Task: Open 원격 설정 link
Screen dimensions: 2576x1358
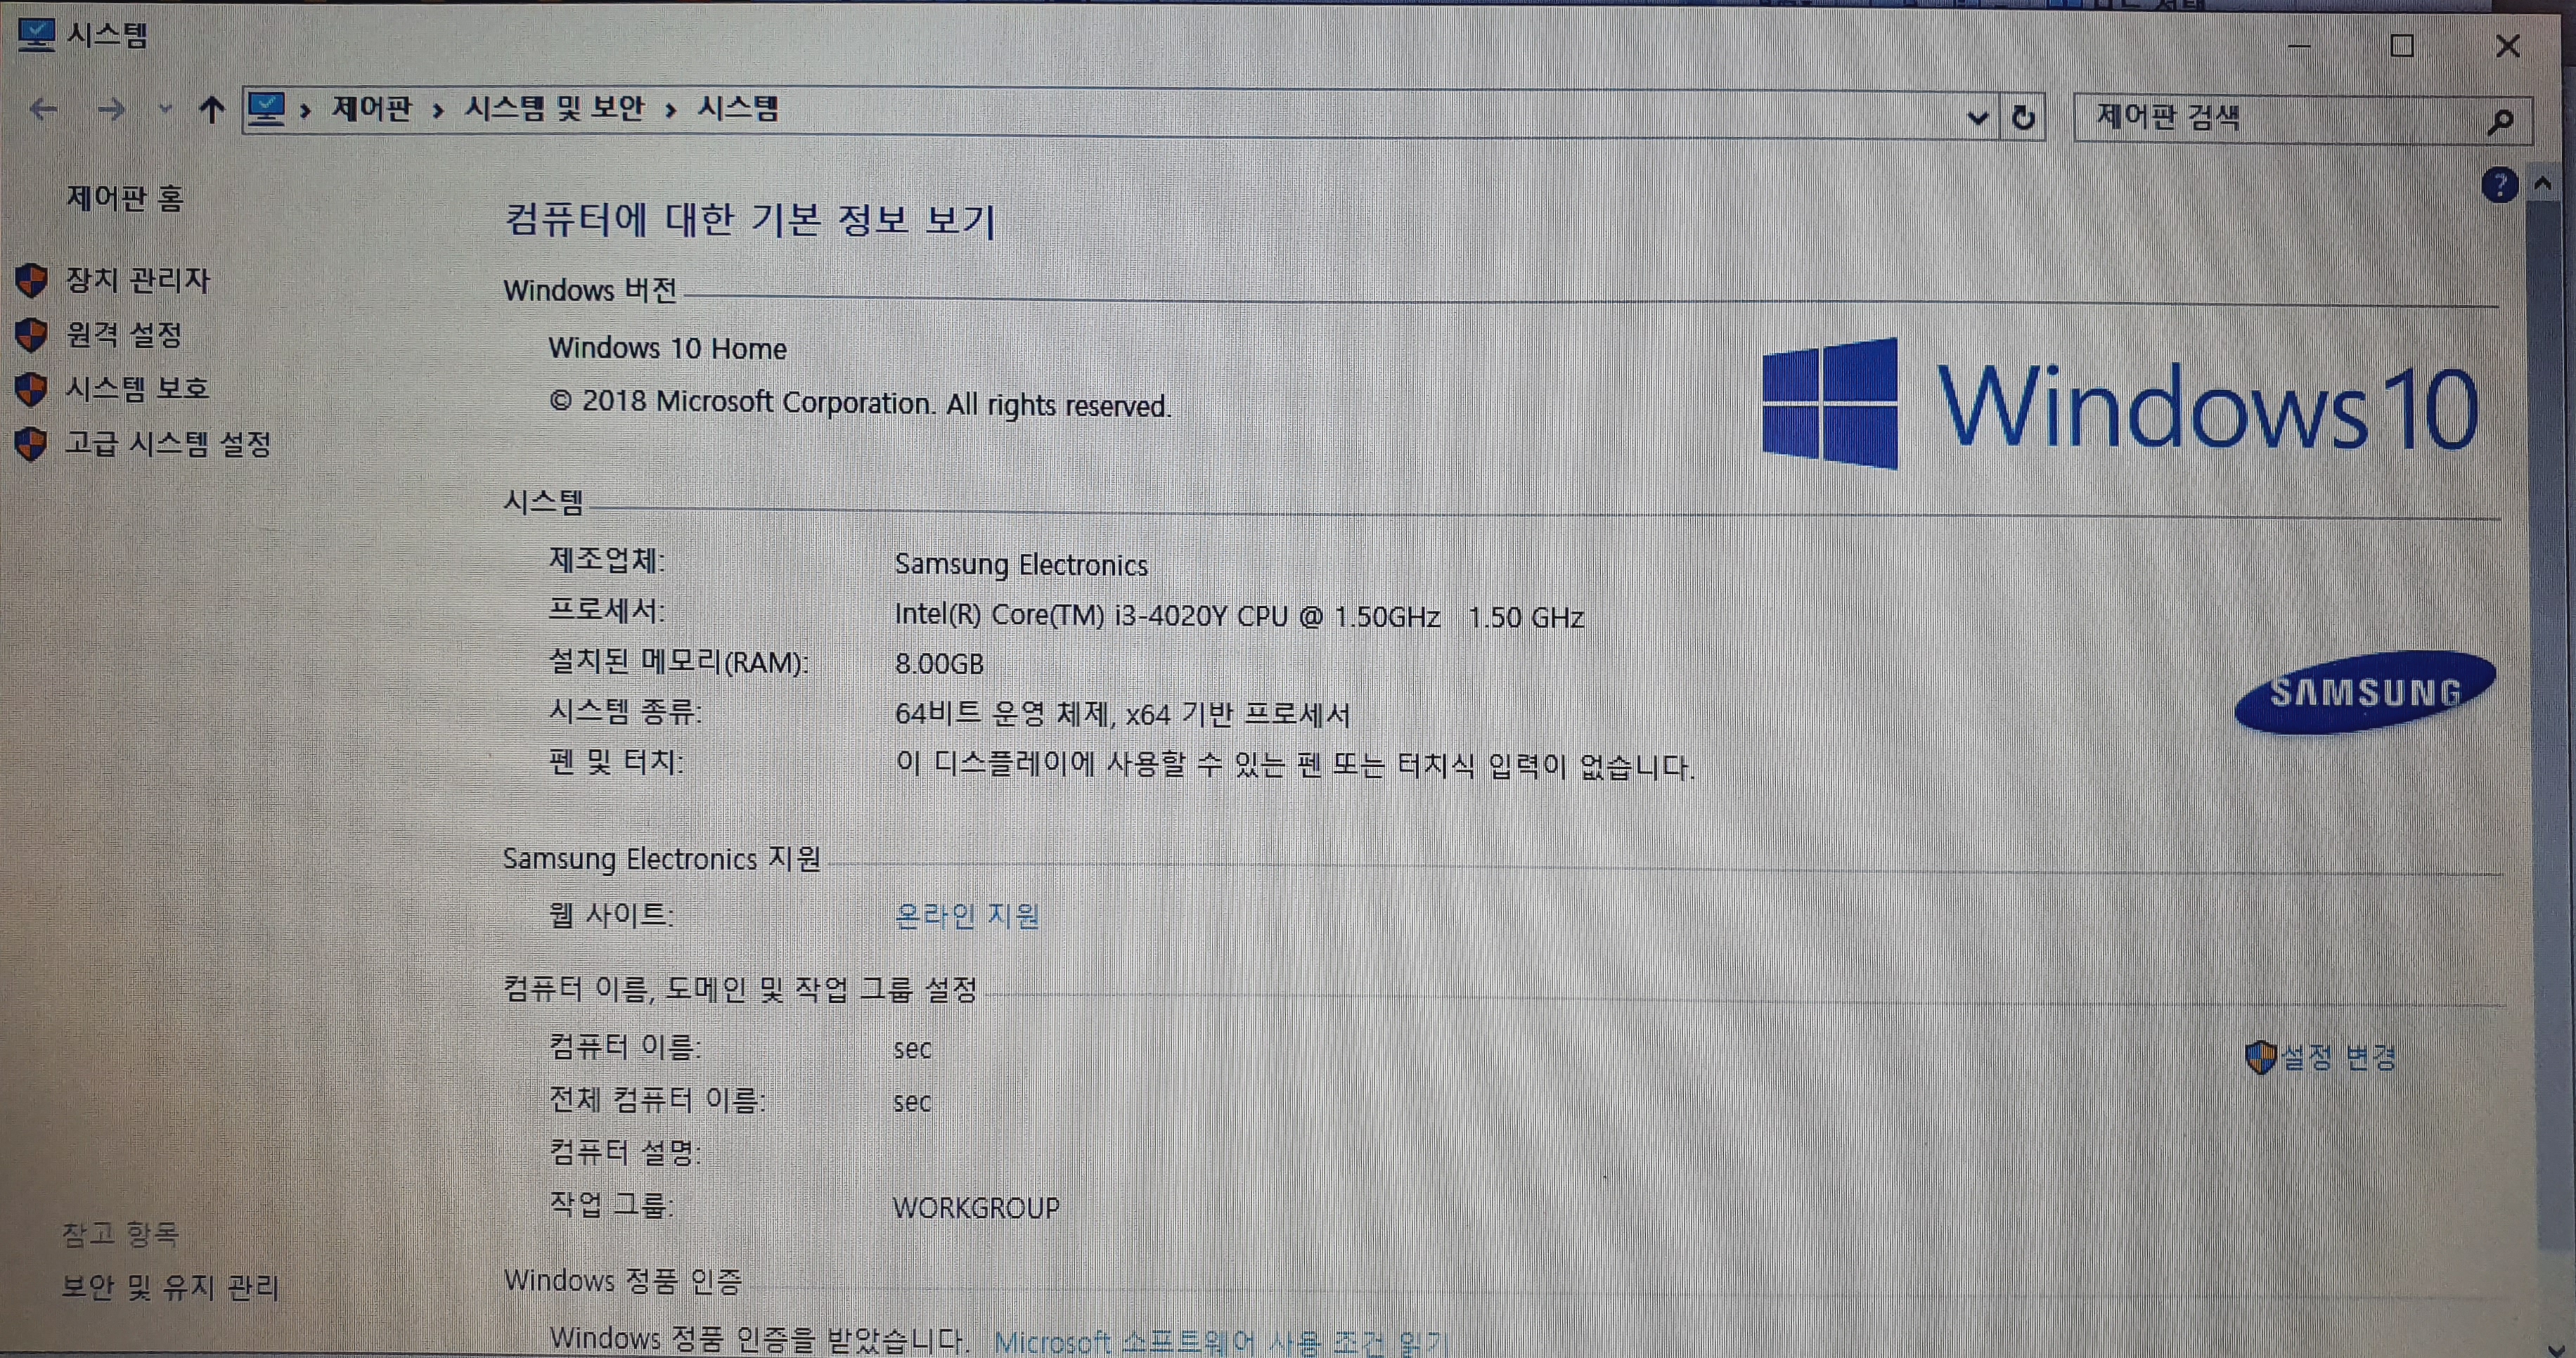Action: pyautogui.click(x=124, y=334)
